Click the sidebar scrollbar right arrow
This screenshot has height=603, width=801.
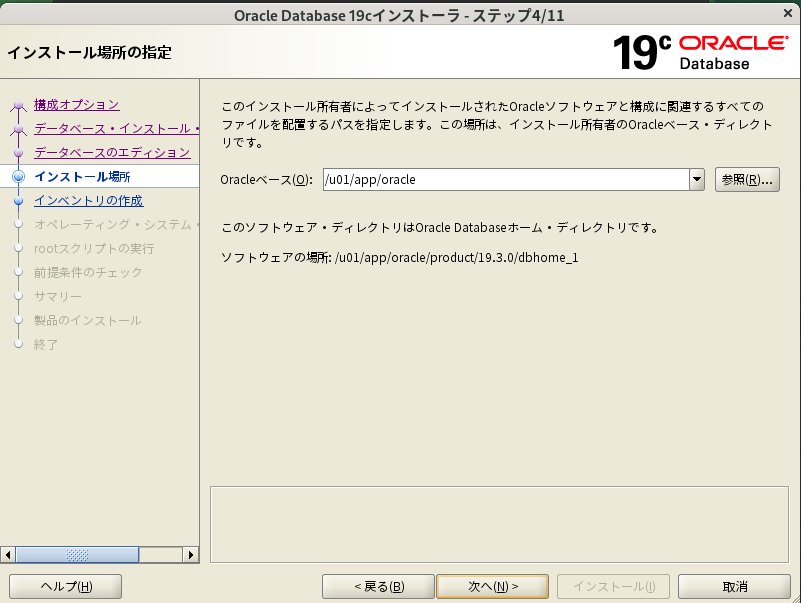pos(191,554)
